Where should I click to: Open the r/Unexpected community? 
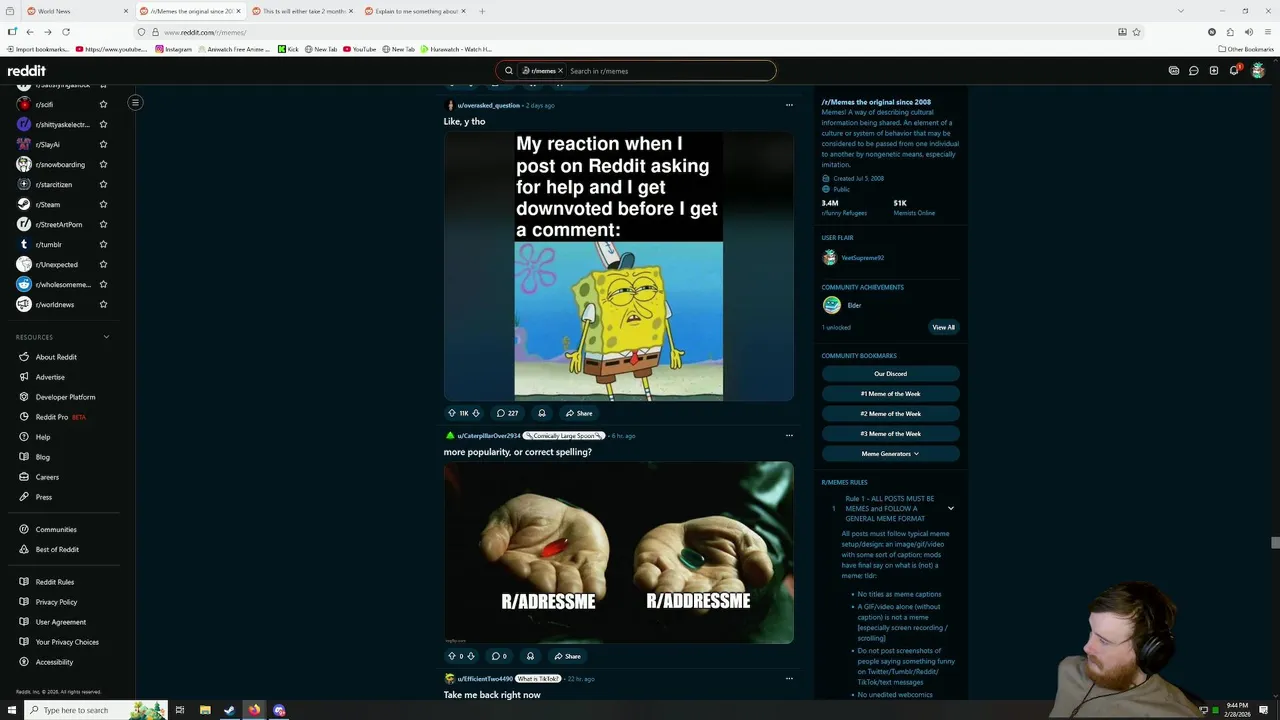pos(56,264)
